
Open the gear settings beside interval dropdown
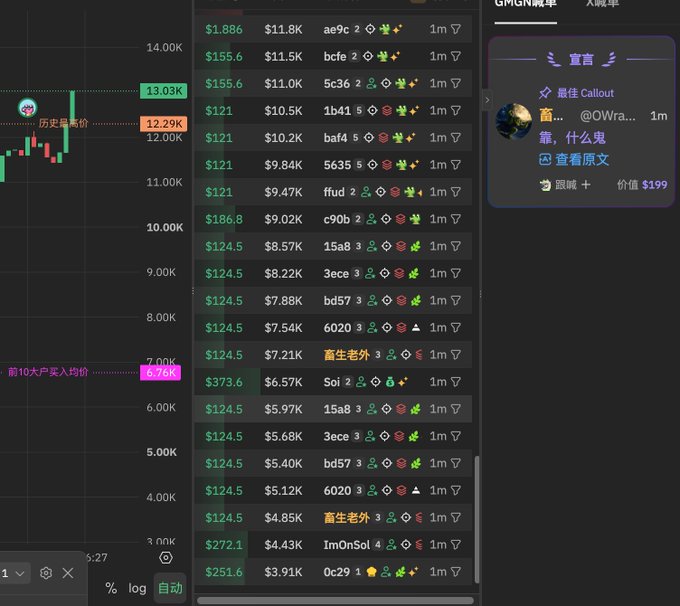[46, 573]
